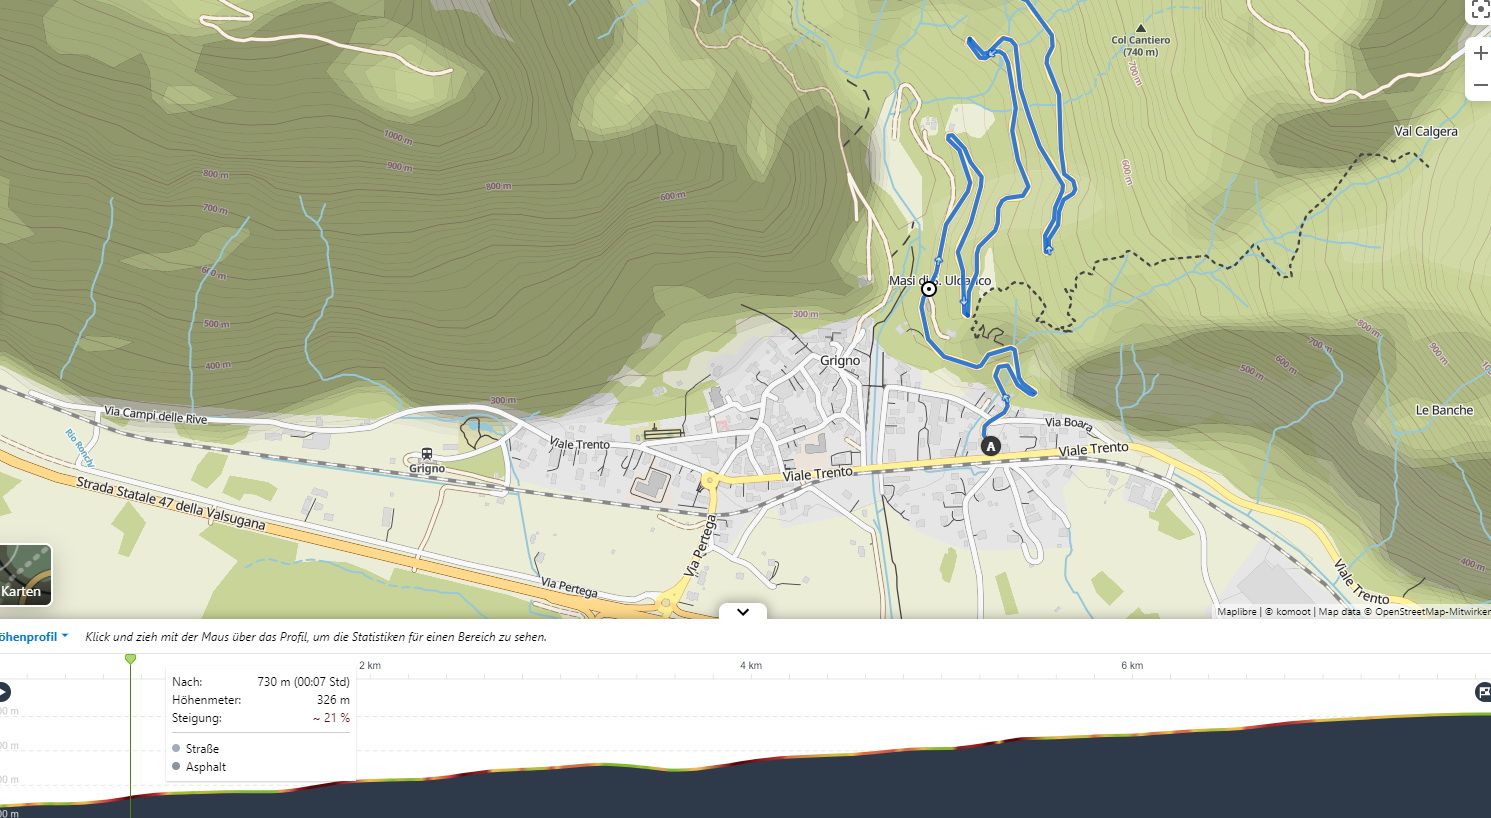Click the 6 km mark on elevation profile
The image size is (1491, 818).
[1131, 665]
